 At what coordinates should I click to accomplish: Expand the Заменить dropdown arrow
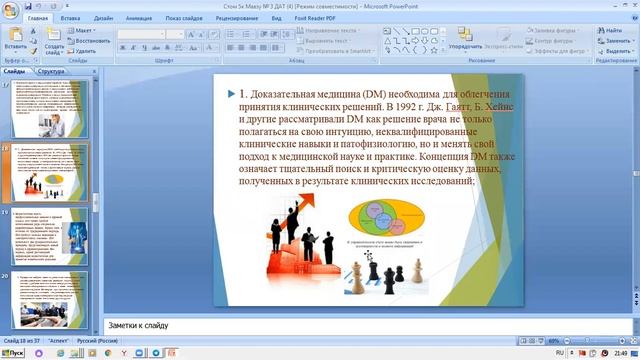(x=633, y=41)
